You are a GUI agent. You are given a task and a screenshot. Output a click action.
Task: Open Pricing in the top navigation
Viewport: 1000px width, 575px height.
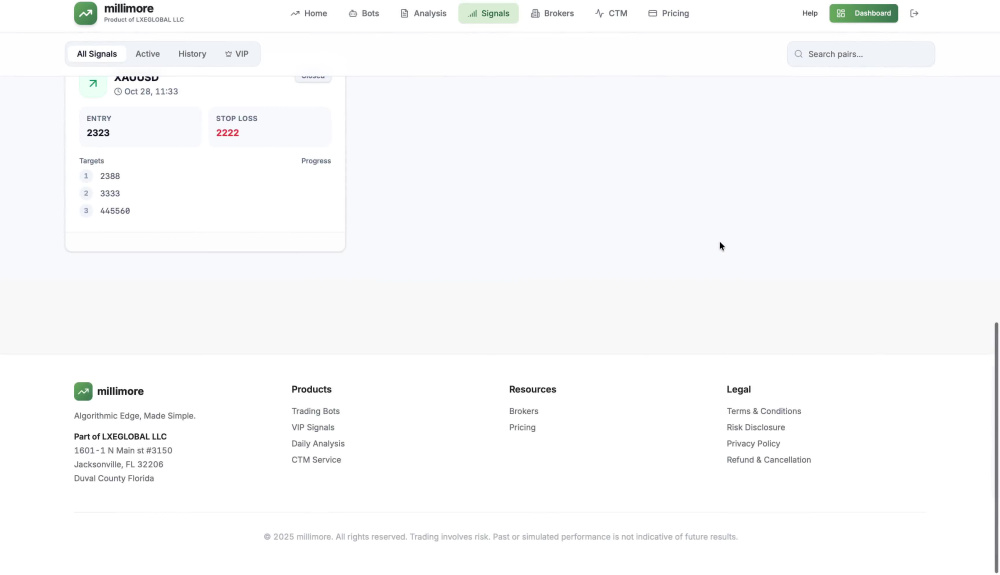(668, 13)
